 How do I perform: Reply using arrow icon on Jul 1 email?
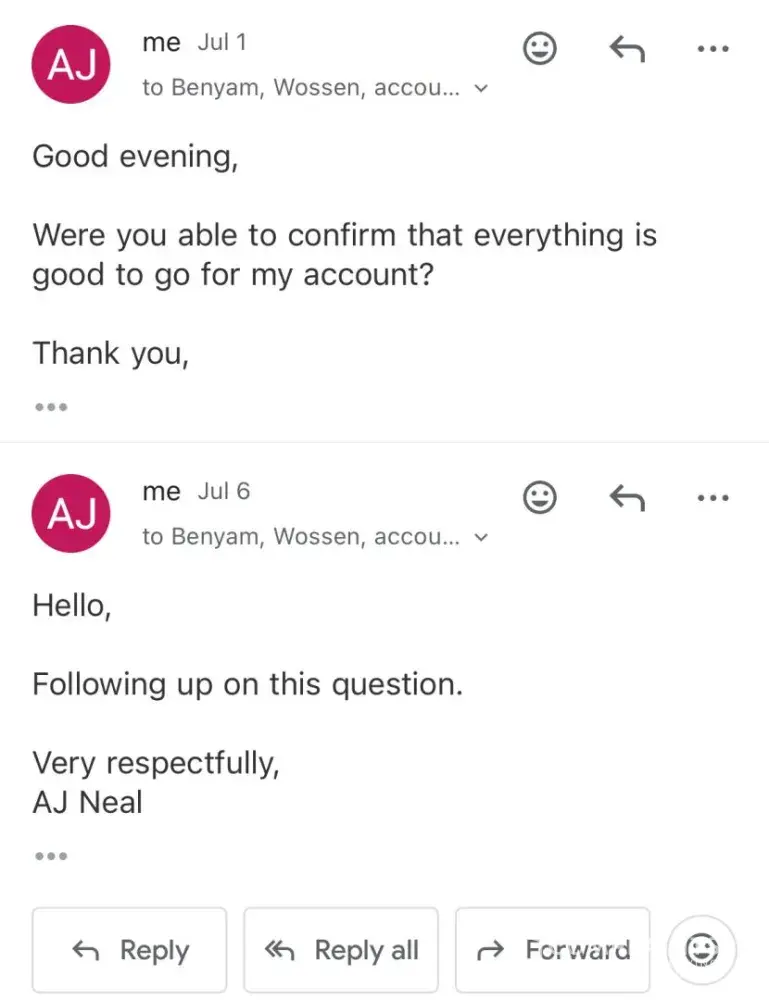(x=627, y=48)
